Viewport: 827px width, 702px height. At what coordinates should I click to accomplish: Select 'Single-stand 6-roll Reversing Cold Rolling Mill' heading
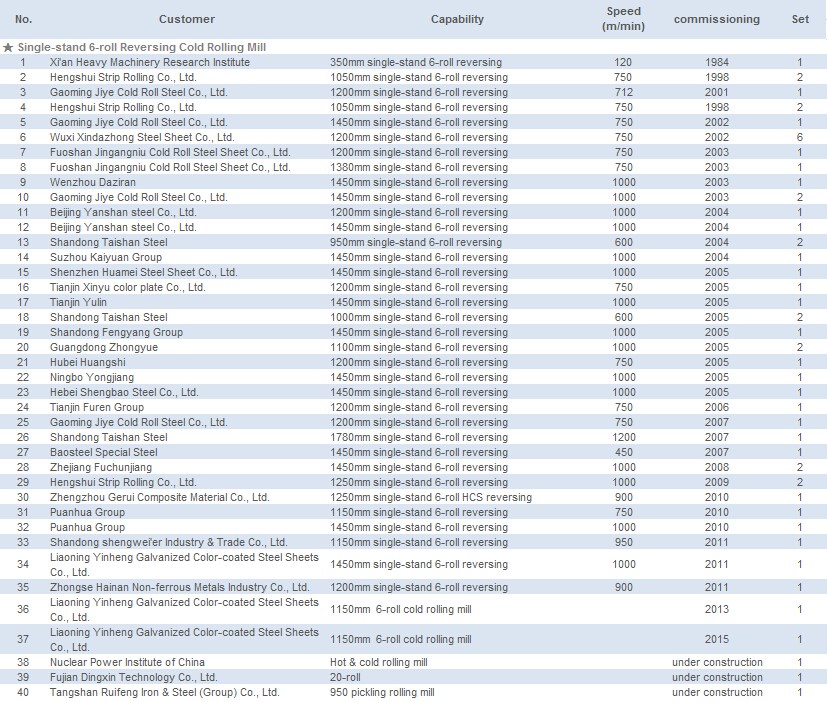pyautogui.click(x=142, y=47)
